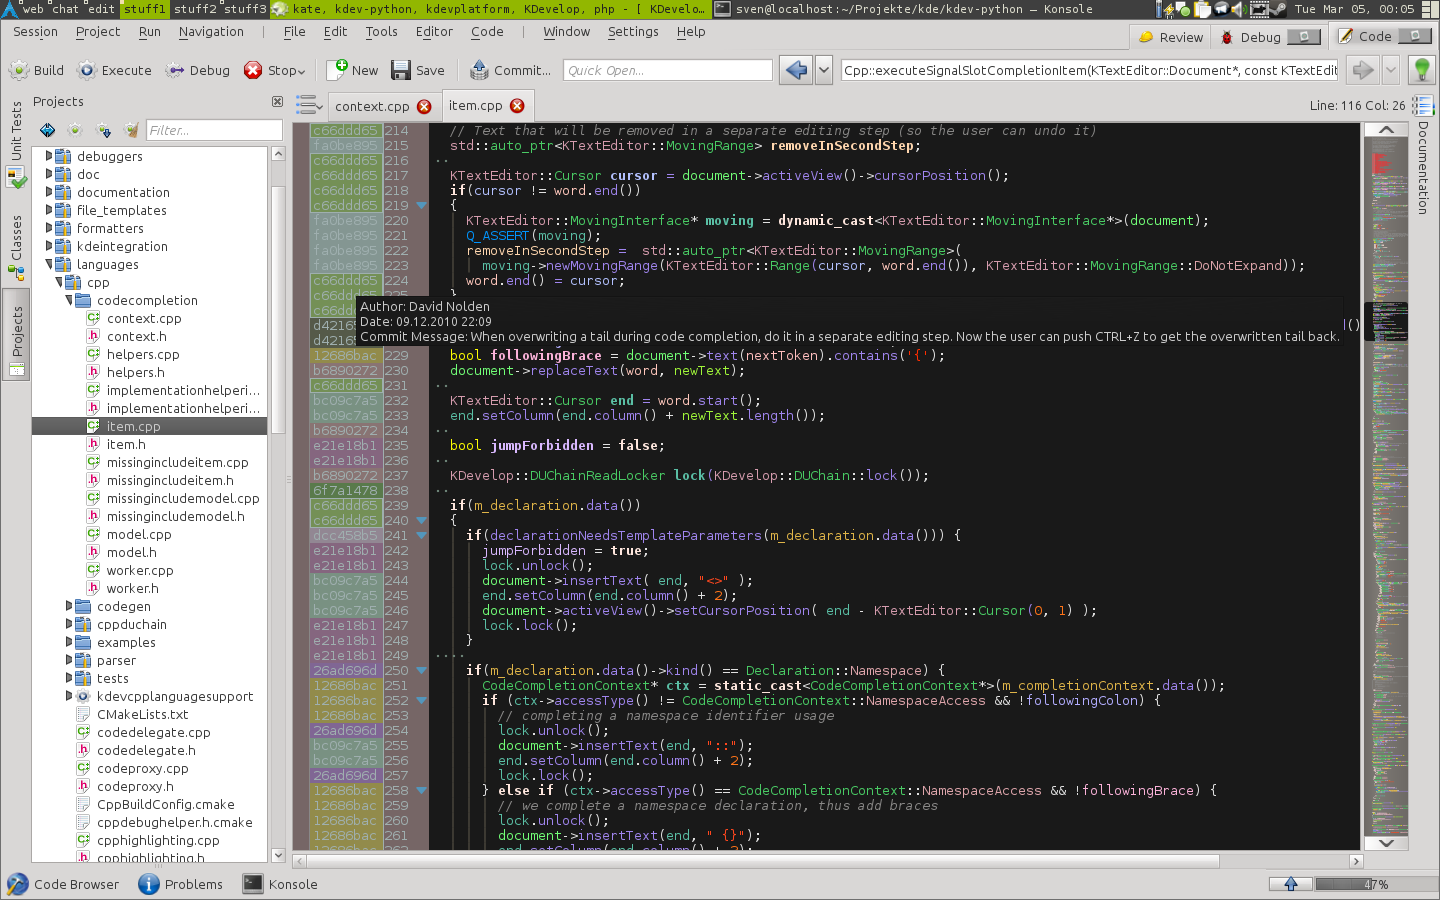Viewport: 1440px width, 900px height.
Task: Click the editor minimap scrollbar
Action: coord(1386,487)
